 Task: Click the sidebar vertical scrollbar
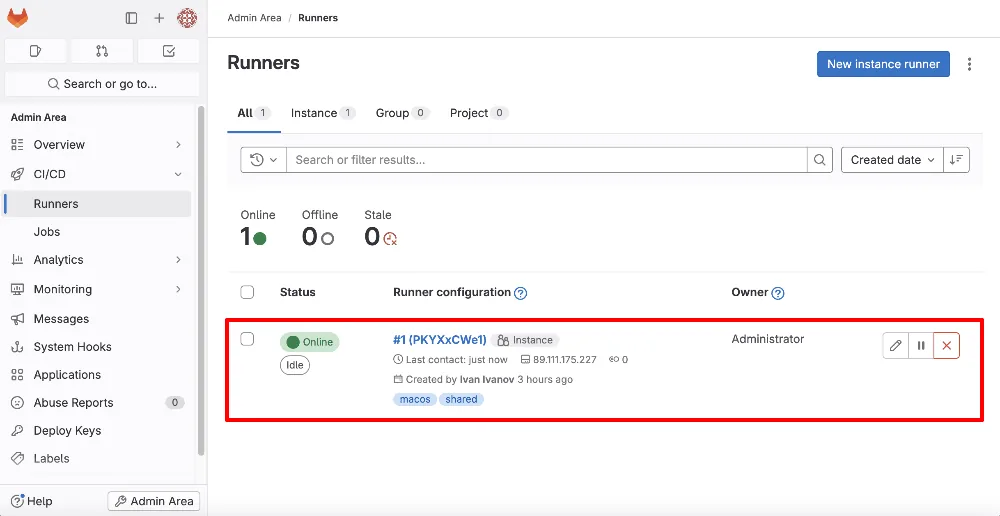click(201, 281)
